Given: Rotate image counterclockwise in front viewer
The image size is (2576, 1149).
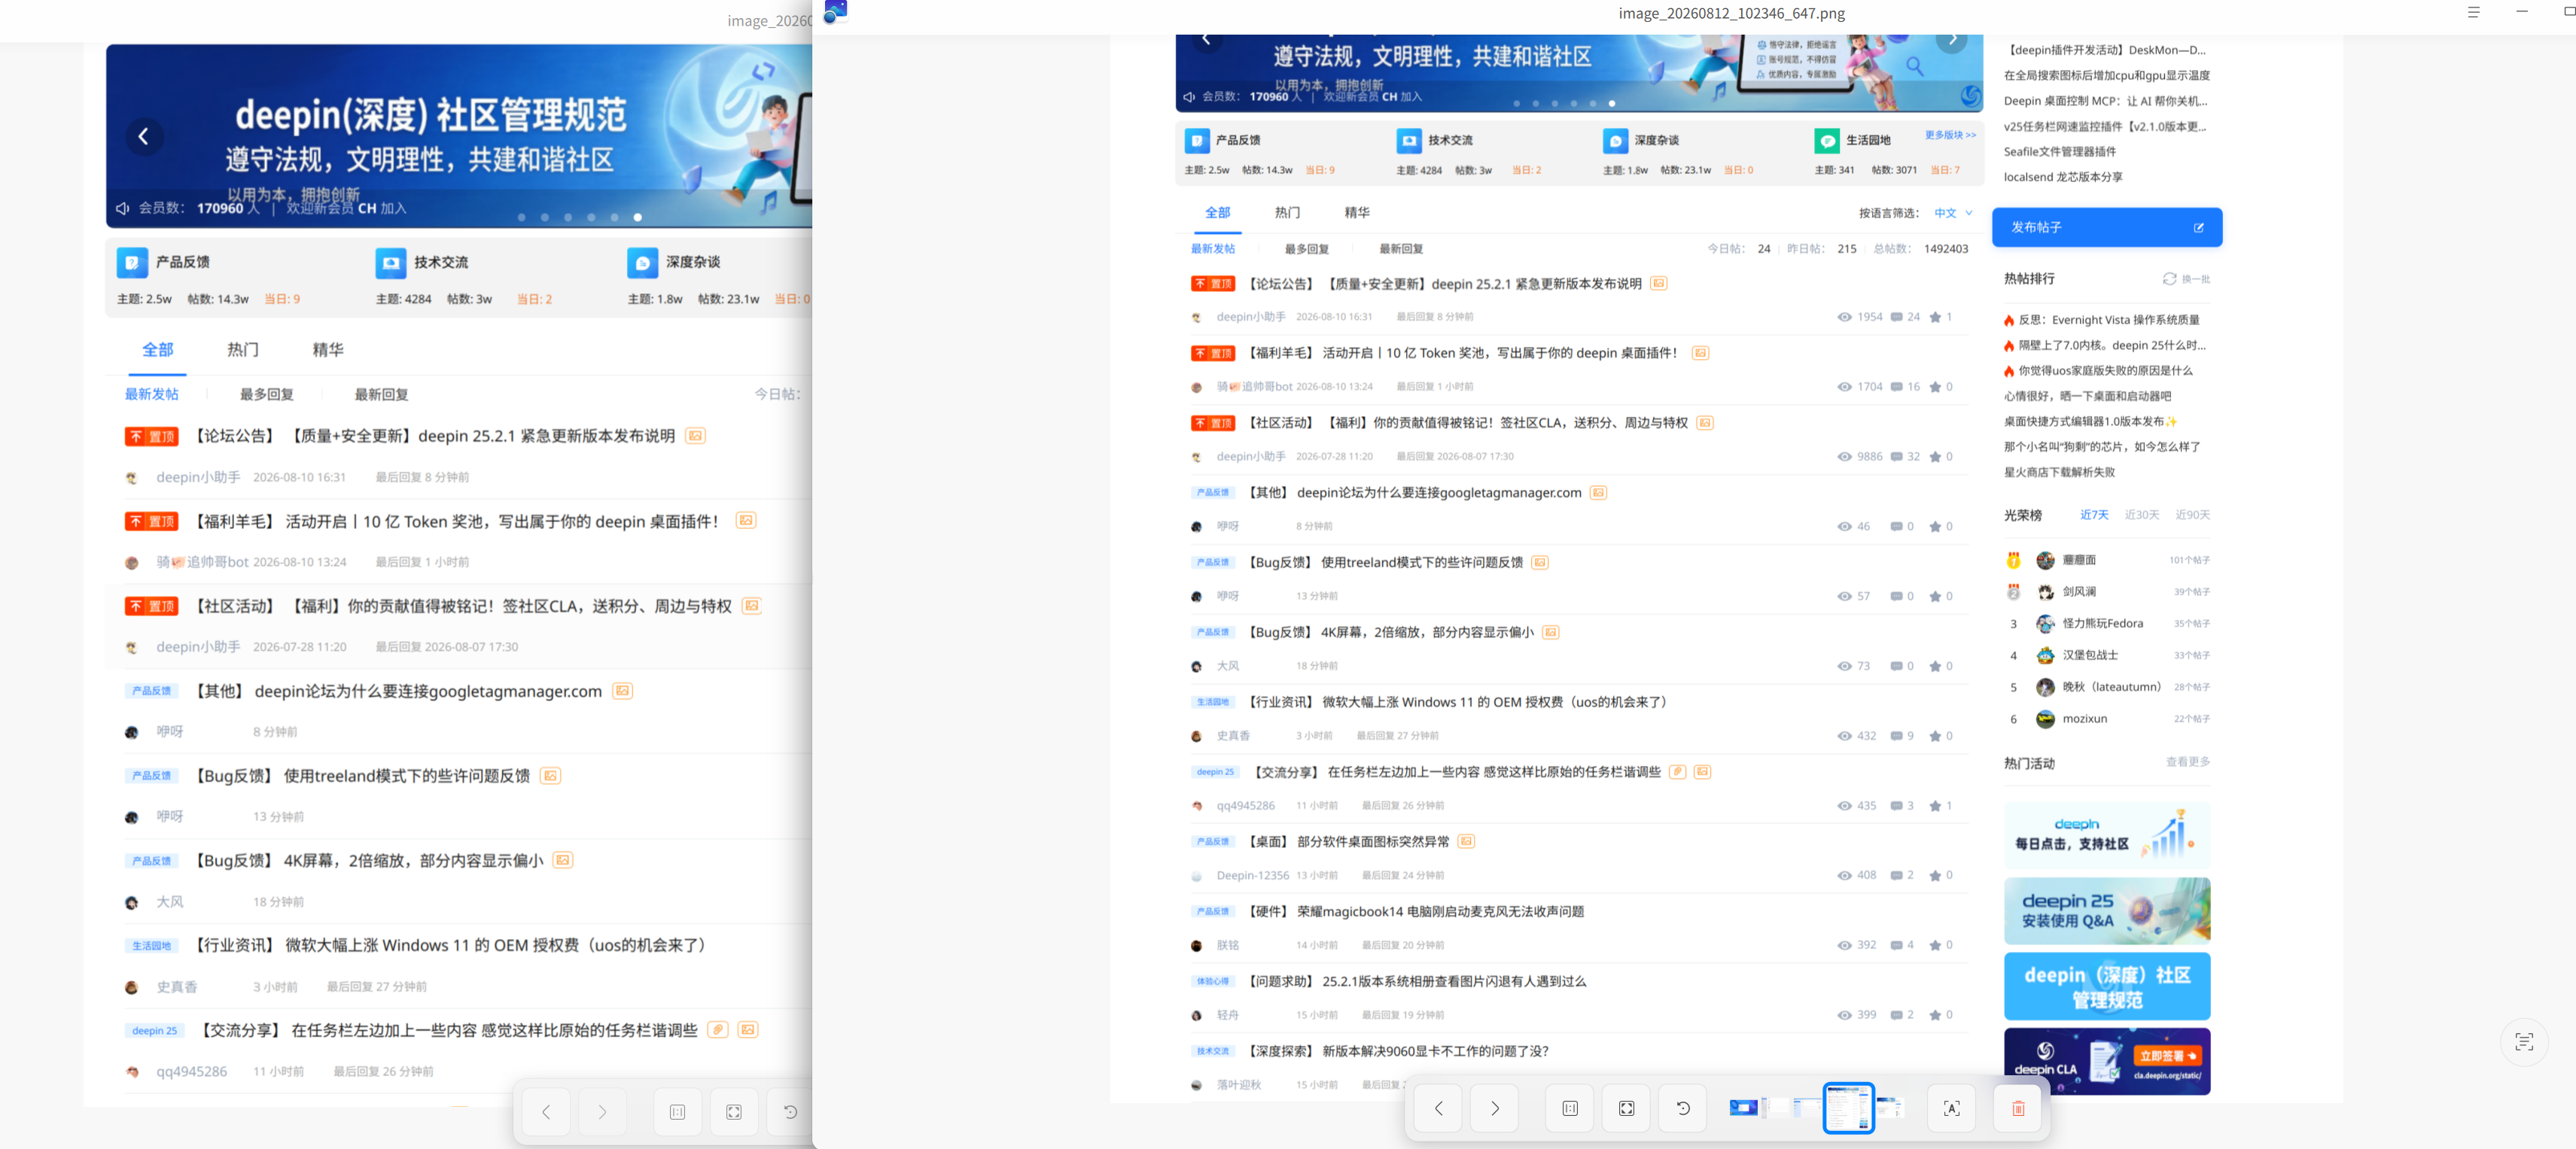Looking at the screenshot, I should (x=1683, y=1108).
